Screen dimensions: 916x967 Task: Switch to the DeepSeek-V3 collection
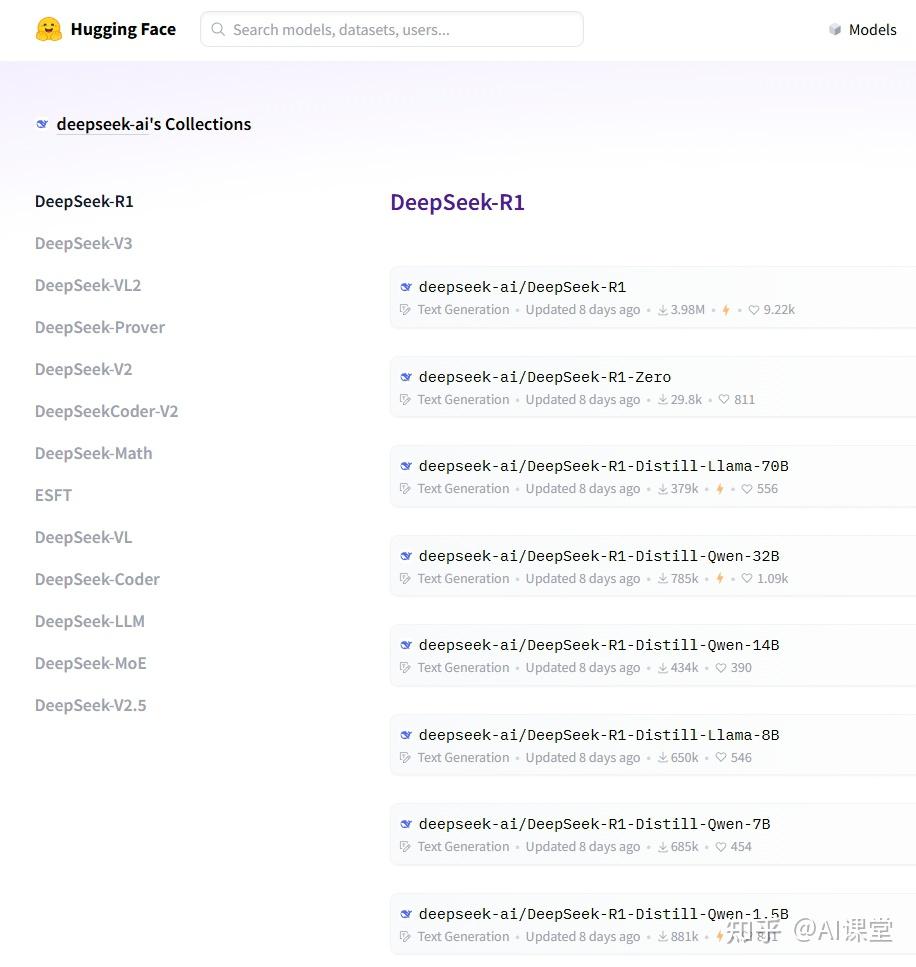click(83, 243)
